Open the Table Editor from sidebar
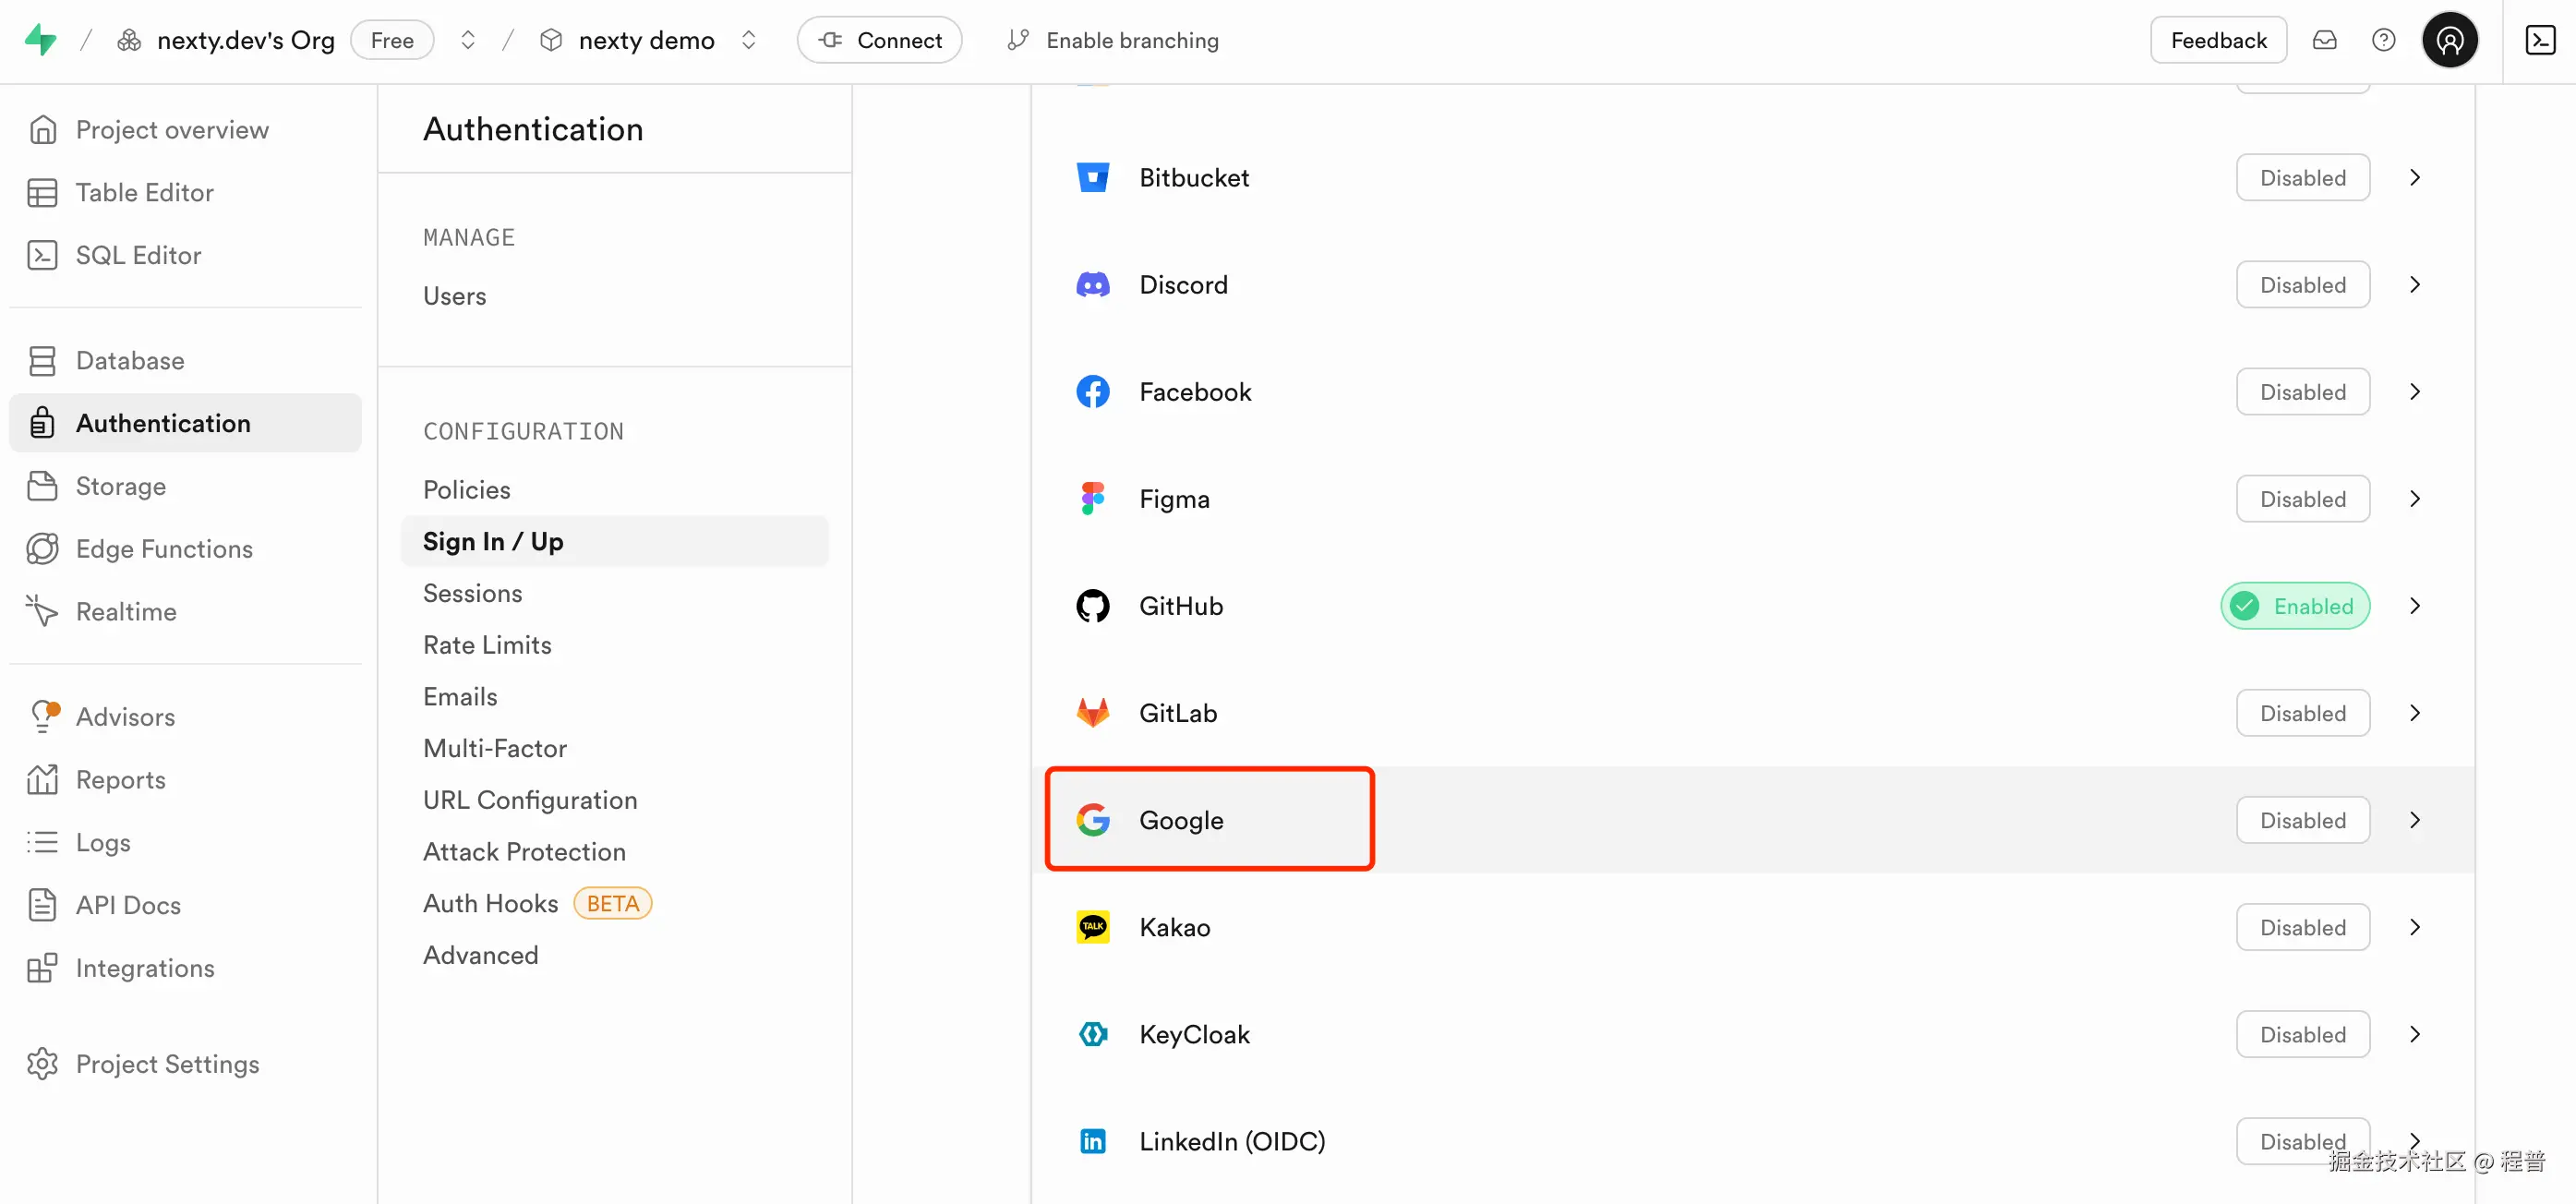 pos(144,192)
